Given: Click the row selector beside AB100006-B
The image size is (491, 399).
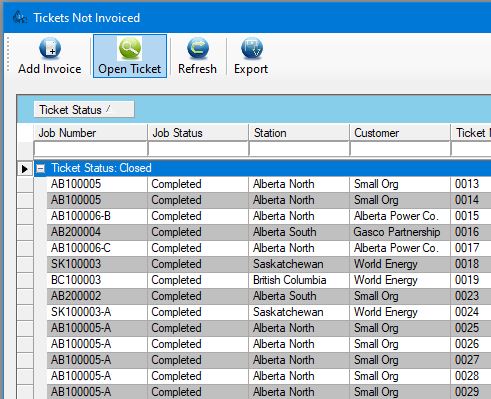Looking at the screenshot, I should coord(25,216).
